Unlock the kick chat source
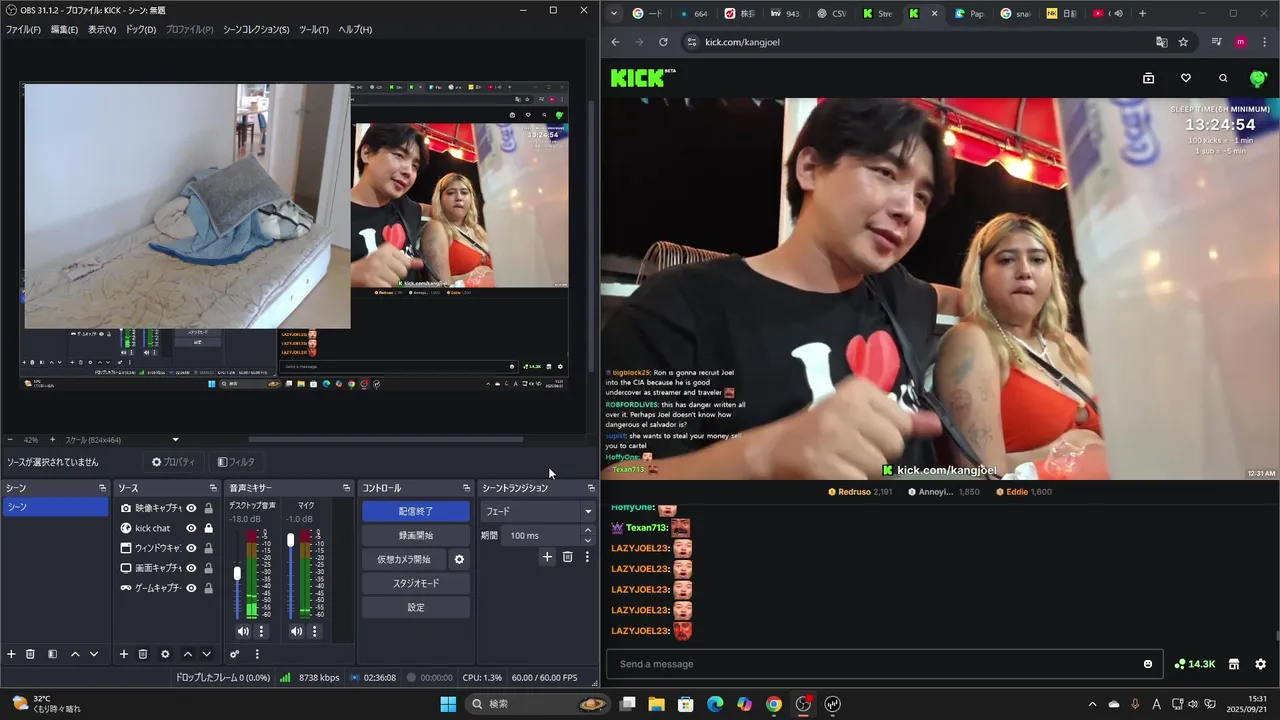The height and width of the screenshot is (720, 1280). pyautogui.click(x=208, y=528)
